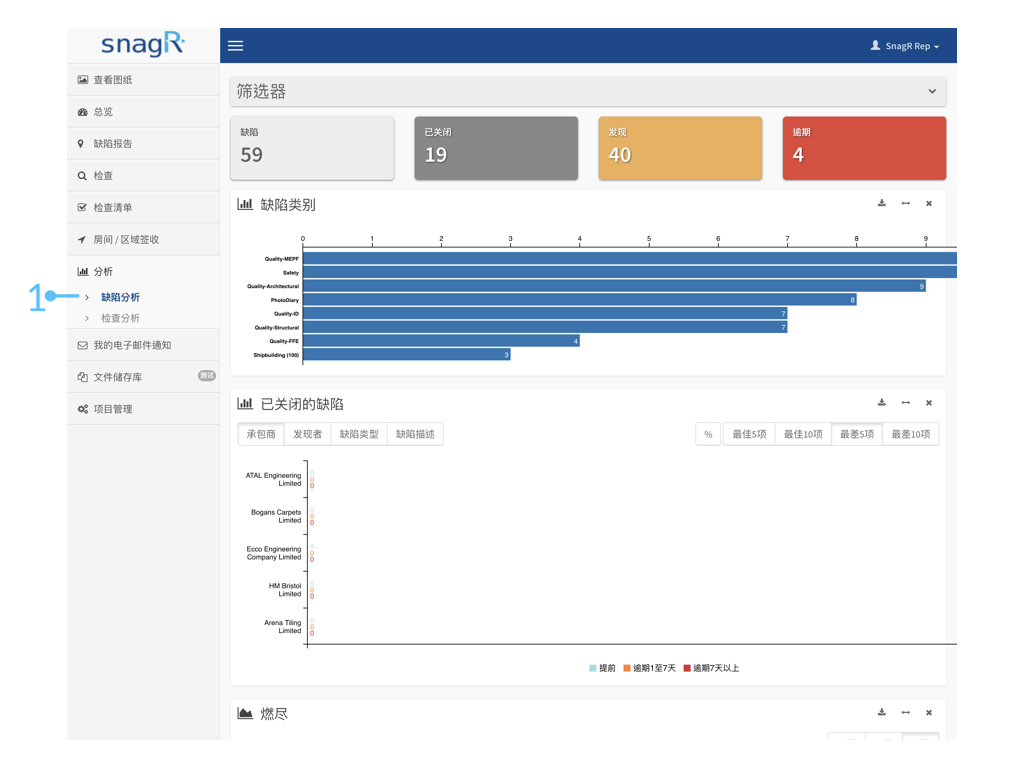Screen dimensions: 1024x768
Task: Click the area chart icon beside 燃尽
Action: [245, 713]
